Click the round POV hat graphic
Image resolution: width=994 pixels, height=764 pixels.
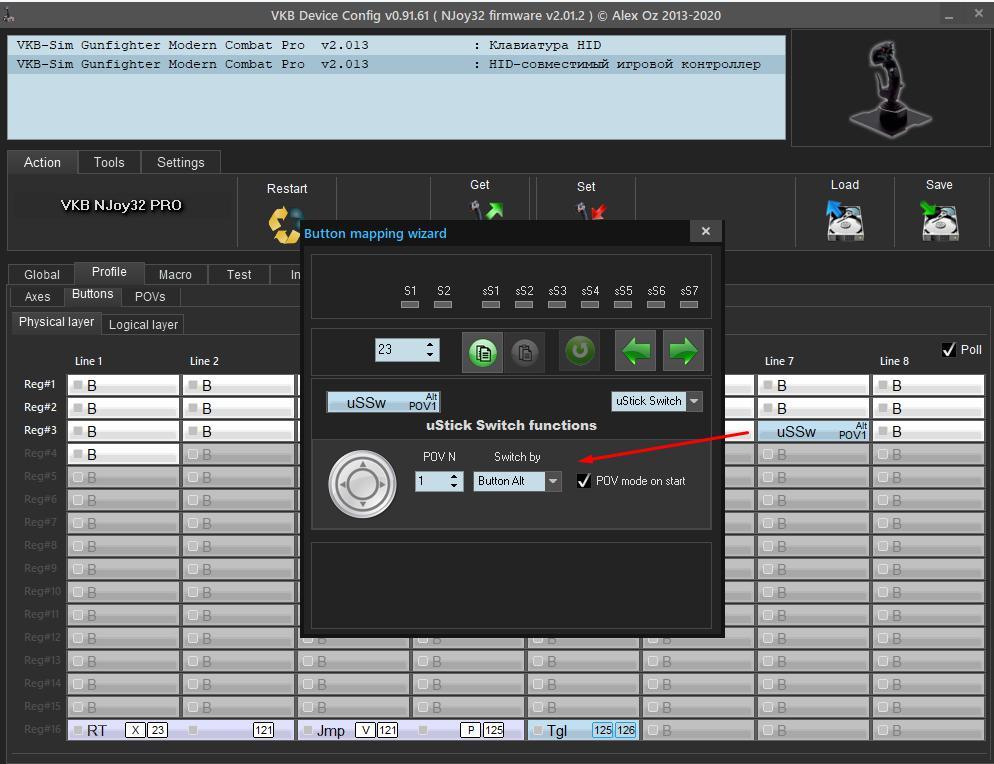click(x=363, y=484)
